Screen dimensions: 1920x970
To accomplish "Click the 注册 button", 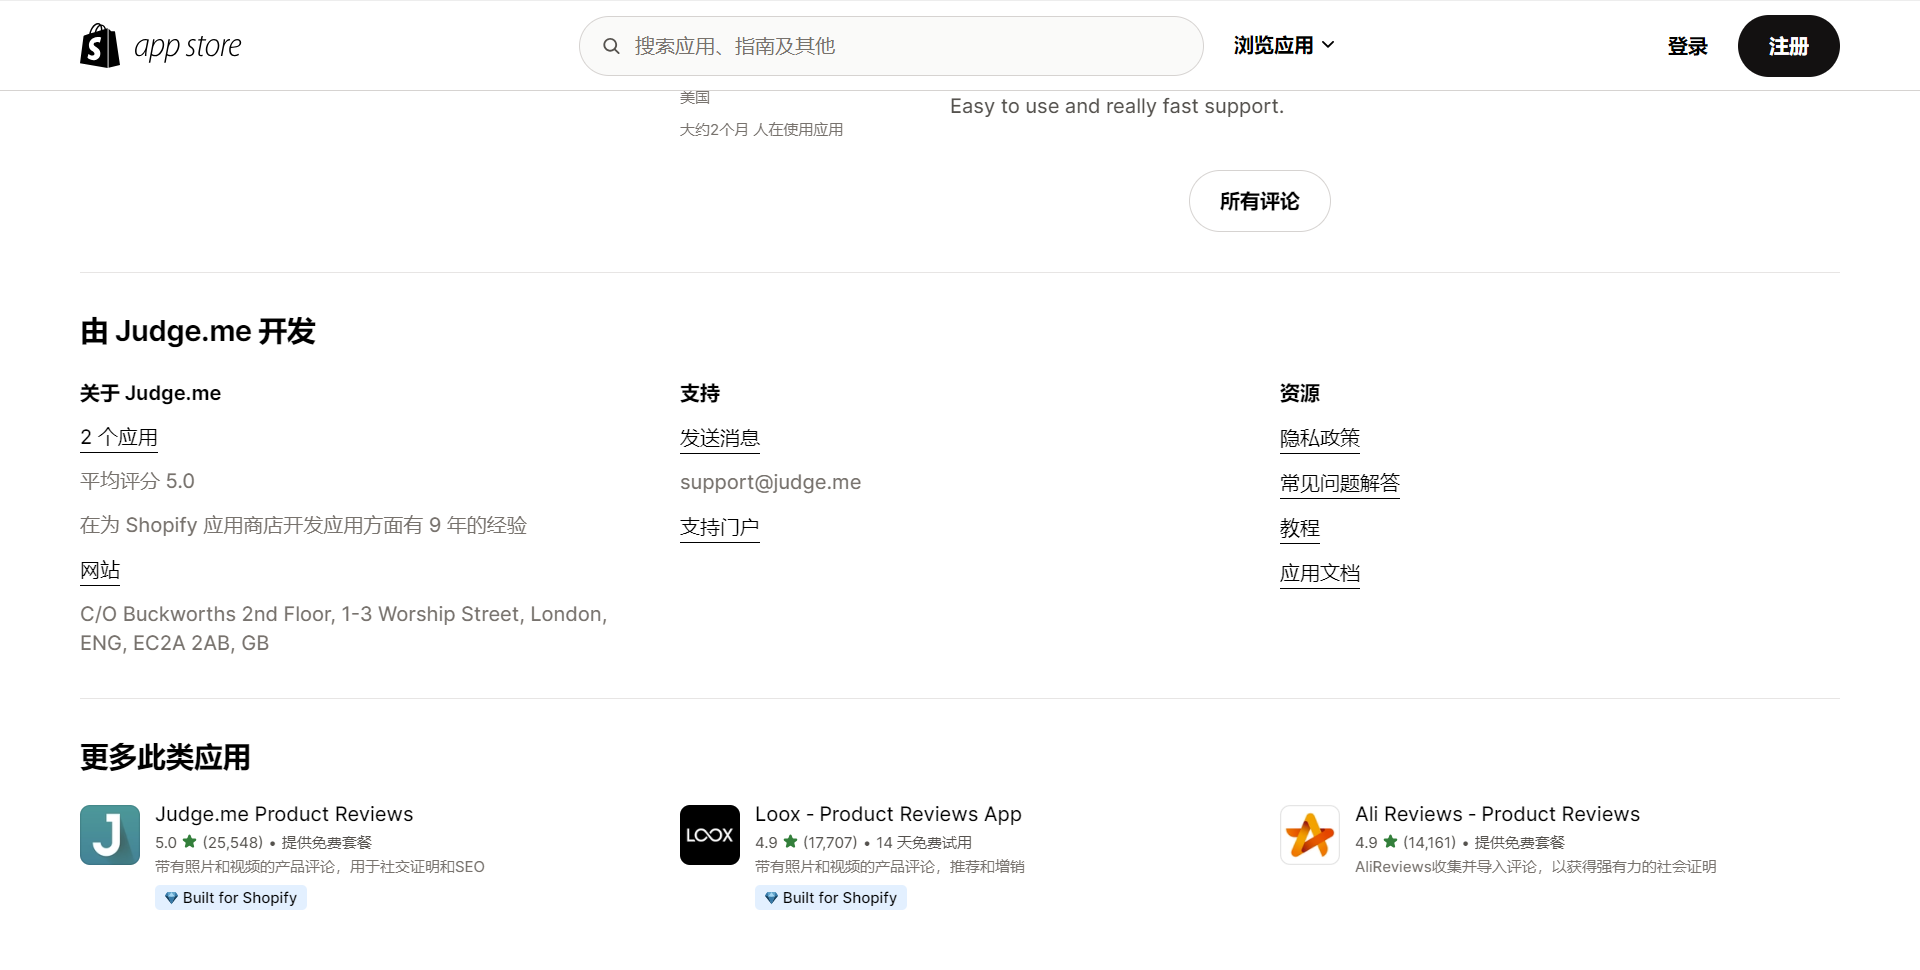I will pos(1788,46).
